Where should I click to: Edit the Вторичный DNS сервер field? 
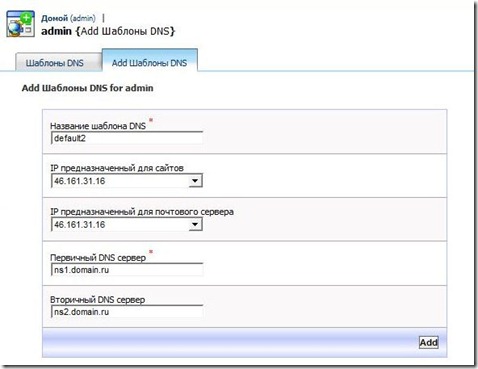point(127,312)
